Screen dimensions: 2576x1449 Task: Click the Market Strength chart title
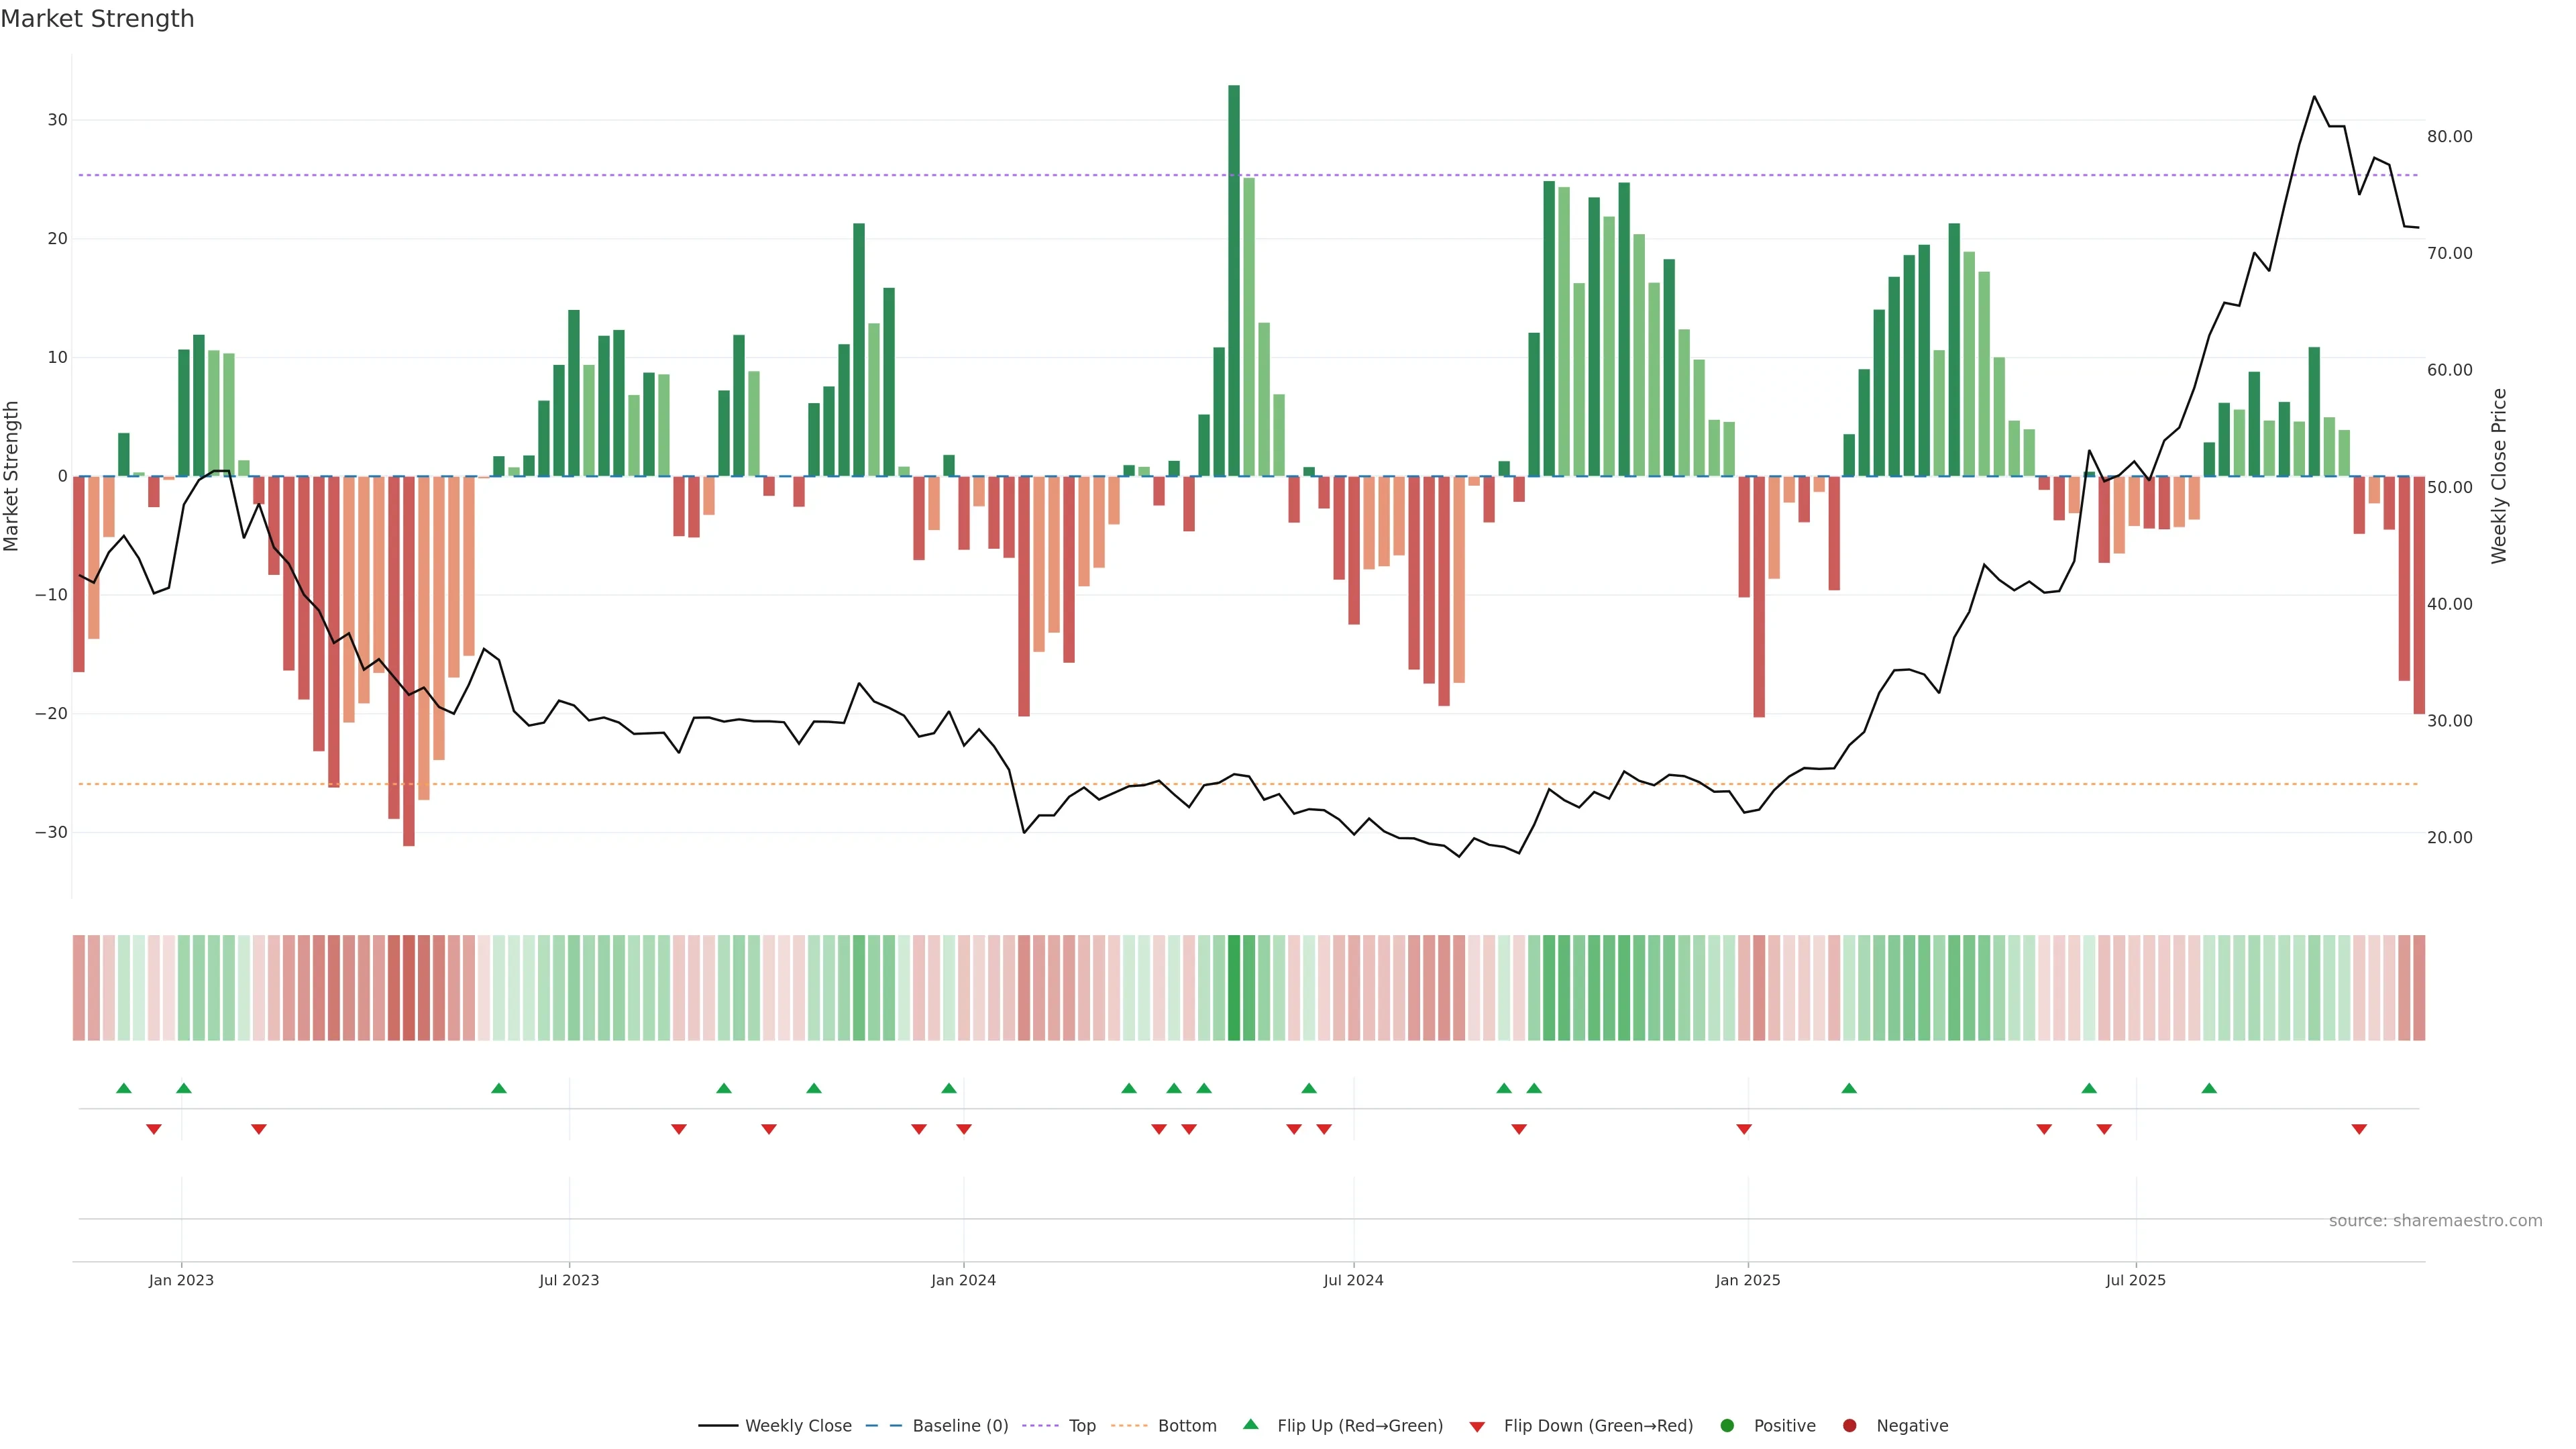[x=97, y=19]
